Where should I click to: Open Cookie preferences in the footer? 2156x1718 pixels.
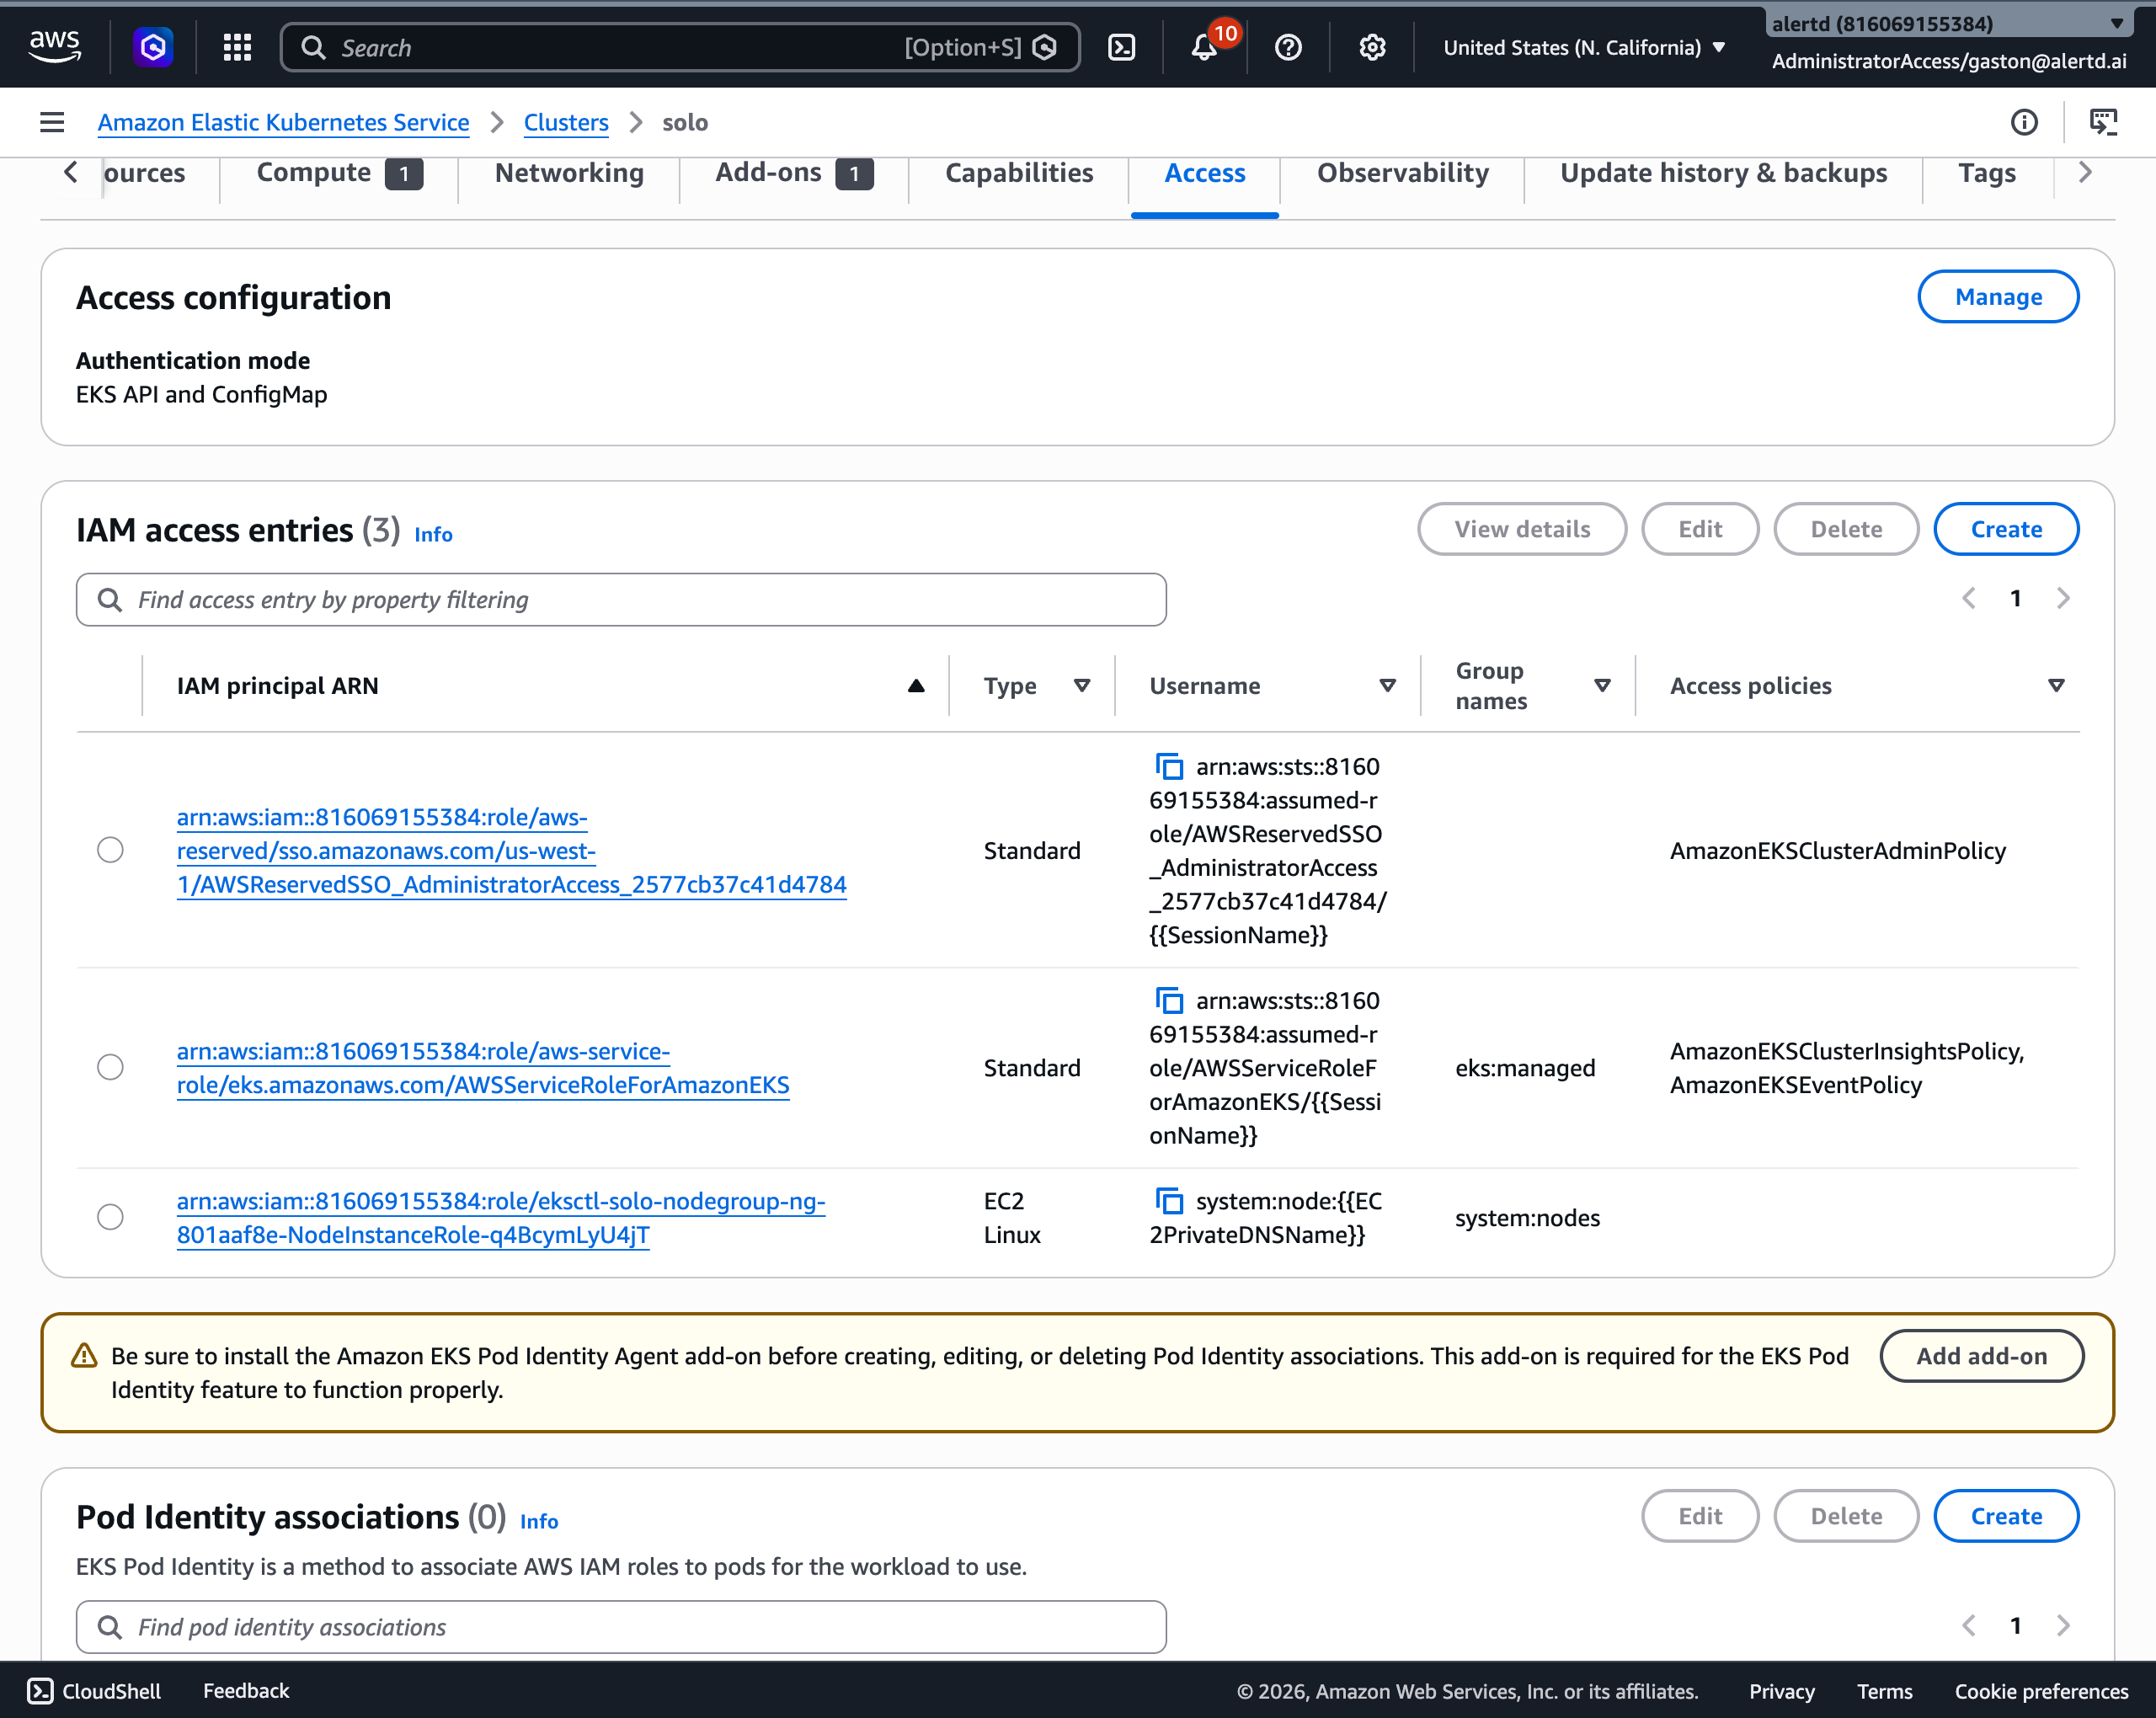[2041, 1690]
